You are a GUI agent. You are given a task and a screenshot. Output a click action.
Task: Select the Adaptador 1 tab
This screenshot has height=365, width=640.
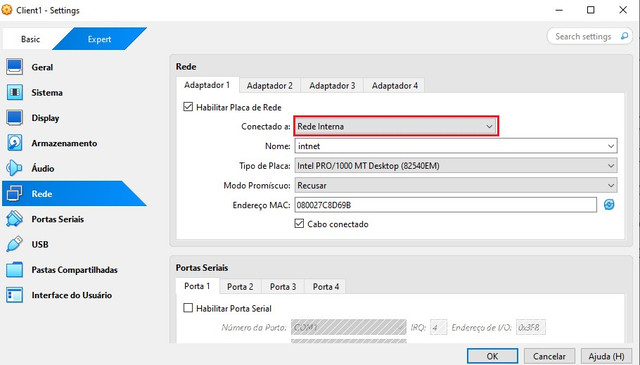(207, 85)
